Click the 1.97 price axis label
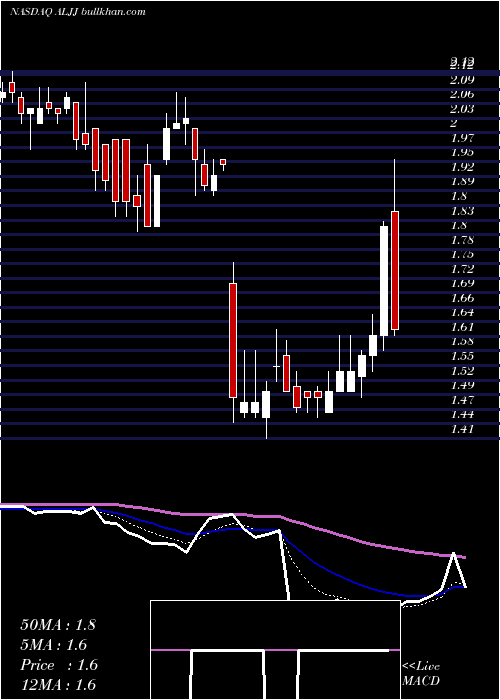Image resolution: width=500 pixels, height=700 pixels. coord(462,138)
